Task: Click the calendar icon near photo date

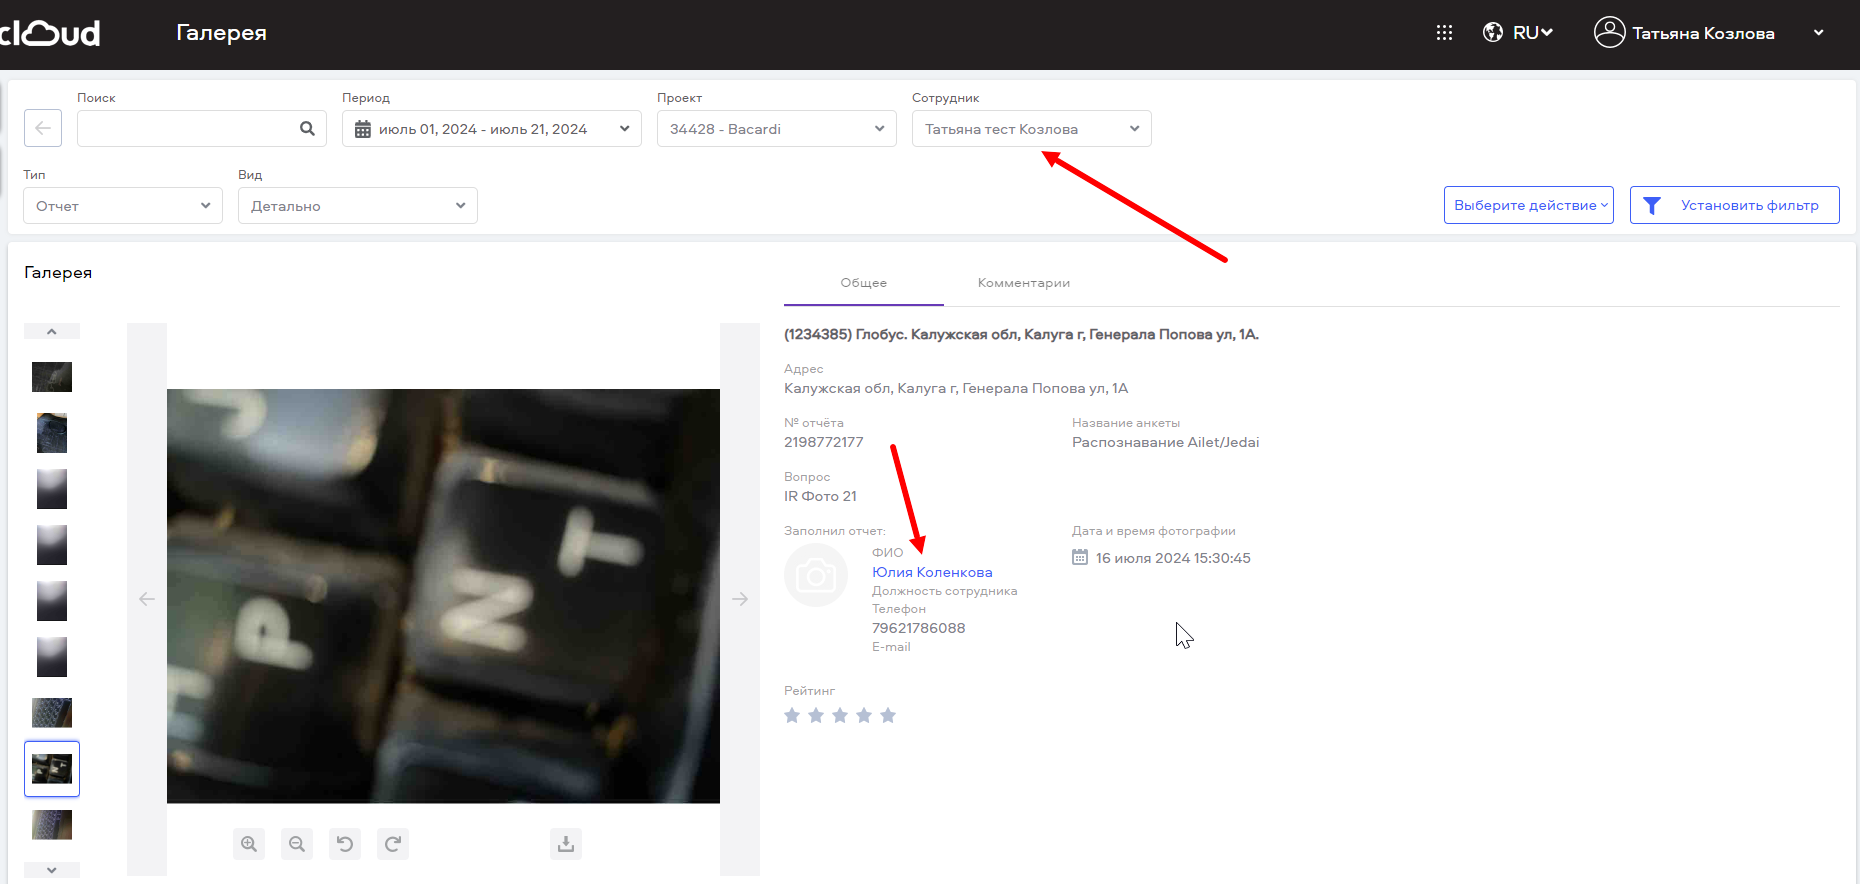Action: pos(1080,557)
